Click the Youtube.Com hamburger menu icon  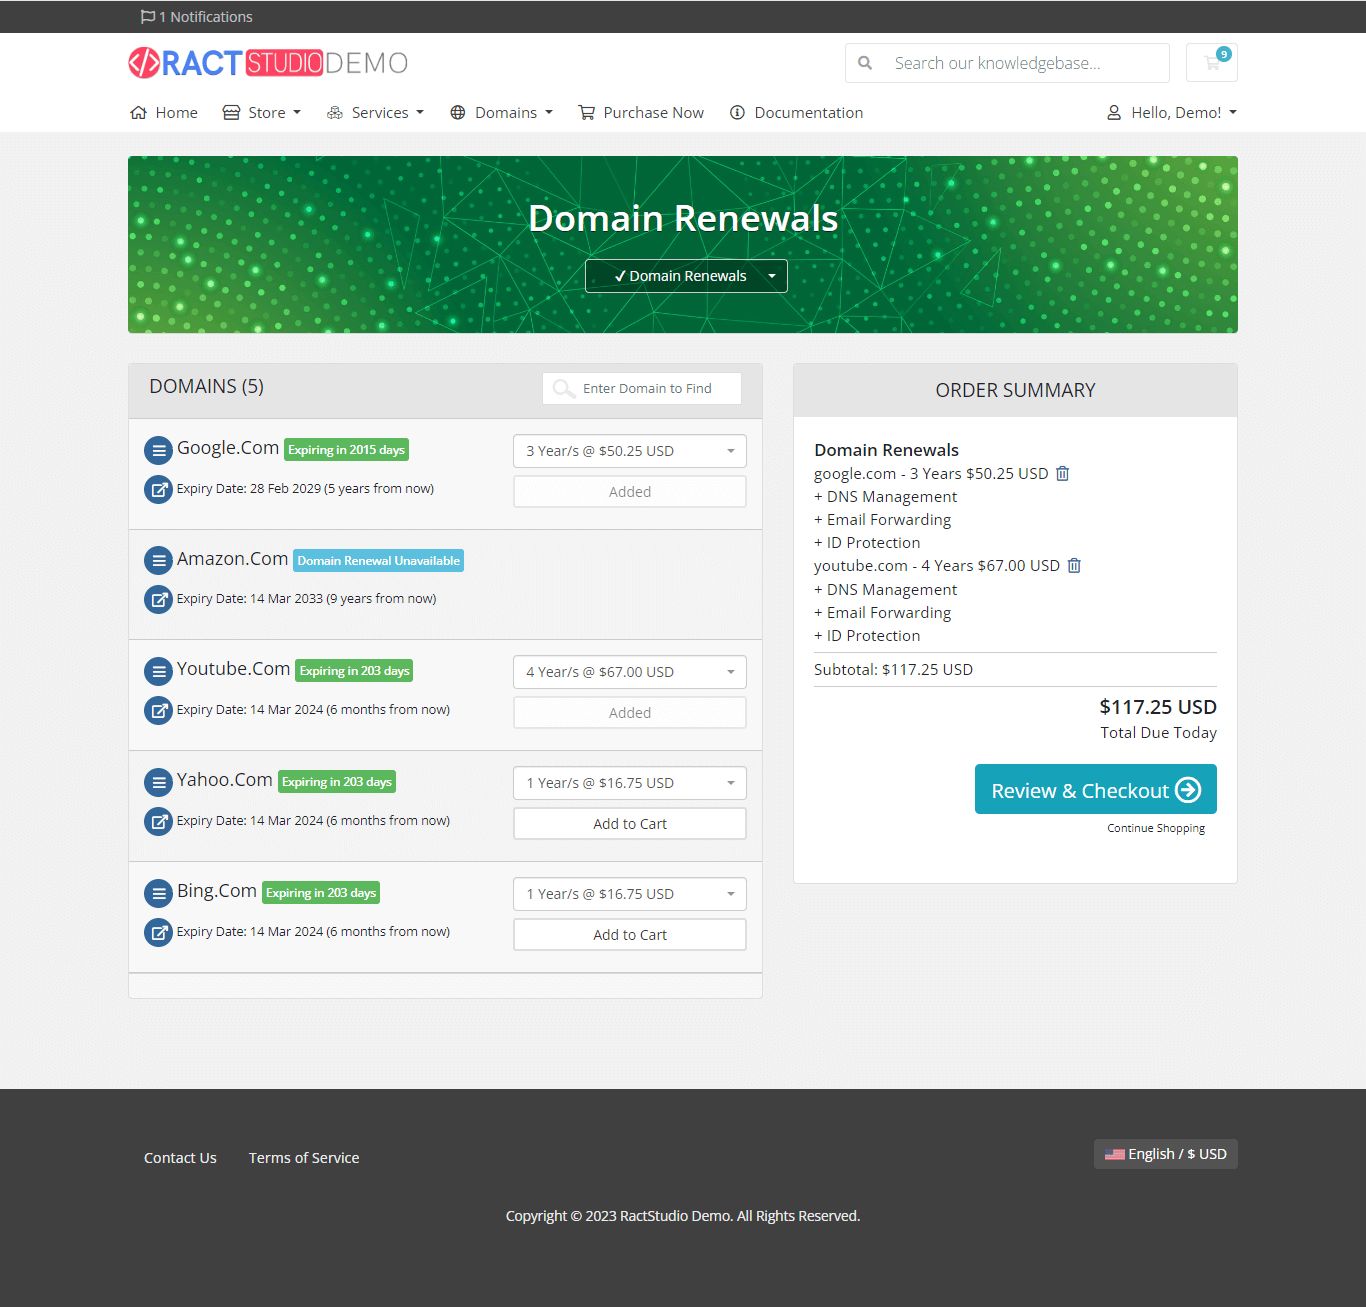click(158, 671)
